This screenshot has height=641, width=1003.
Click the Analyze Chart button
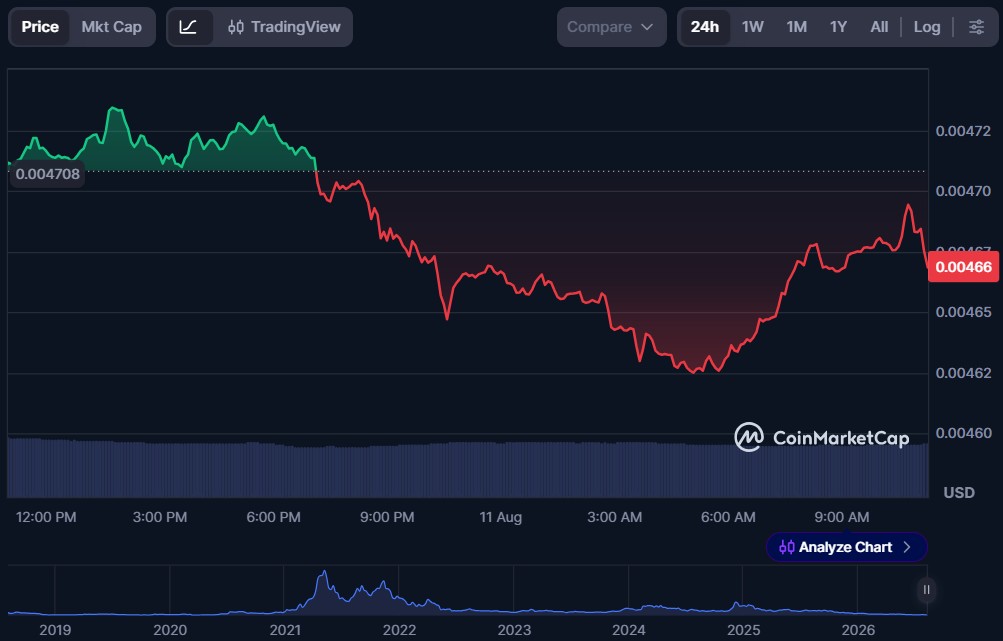coord(846,547)
